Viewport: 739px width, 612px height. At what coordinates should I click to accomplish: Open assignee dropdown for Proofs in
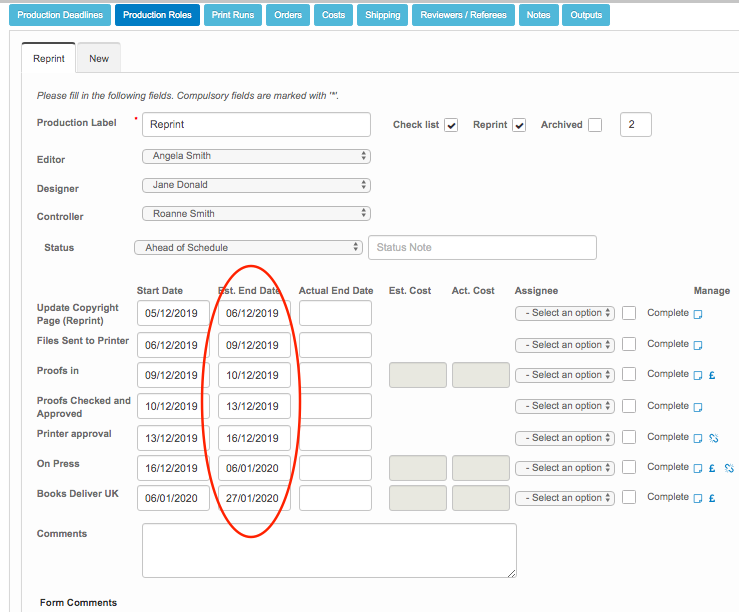coord(565,375)
